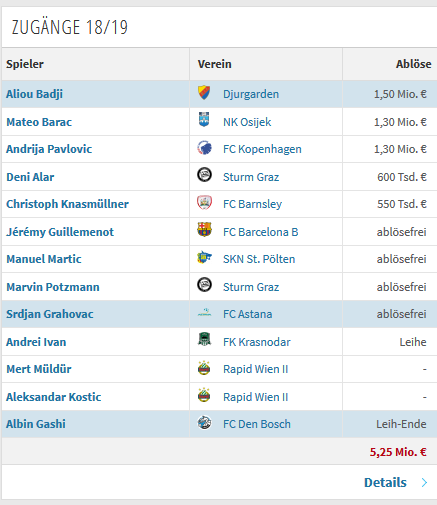Open the FC Kopenhagen crest icon
Image resolution: width=437 pixels, height=505 pixels.
[204, 147]
